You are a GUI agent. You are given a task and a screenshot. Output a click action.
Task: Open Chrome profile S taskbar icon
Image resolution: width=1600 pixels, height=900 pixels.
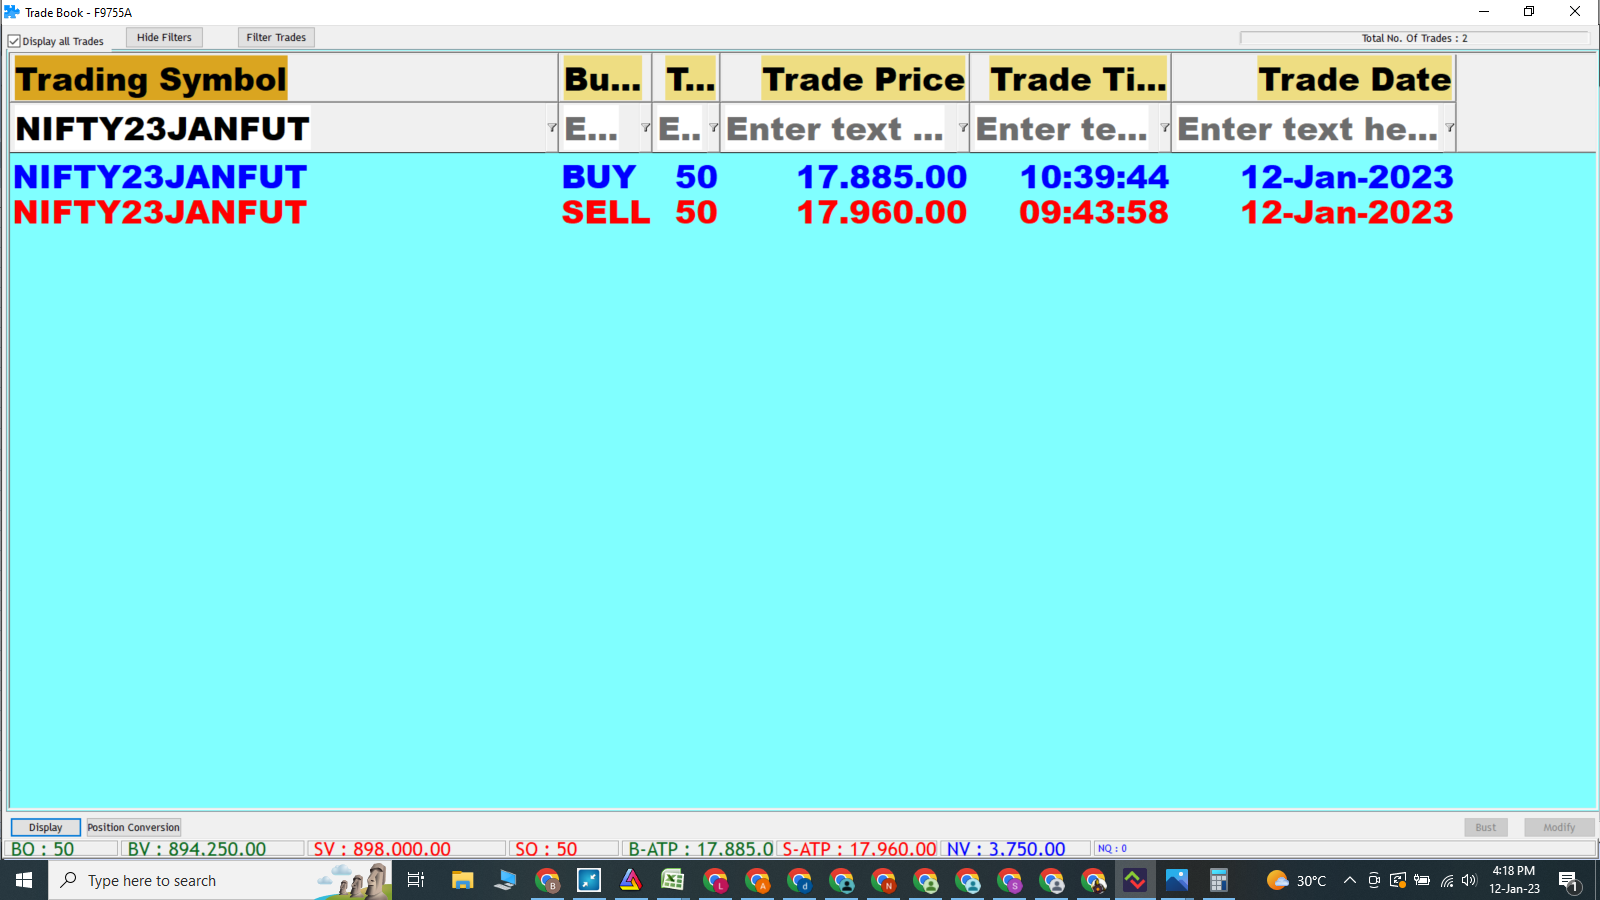pos(1009,880)
